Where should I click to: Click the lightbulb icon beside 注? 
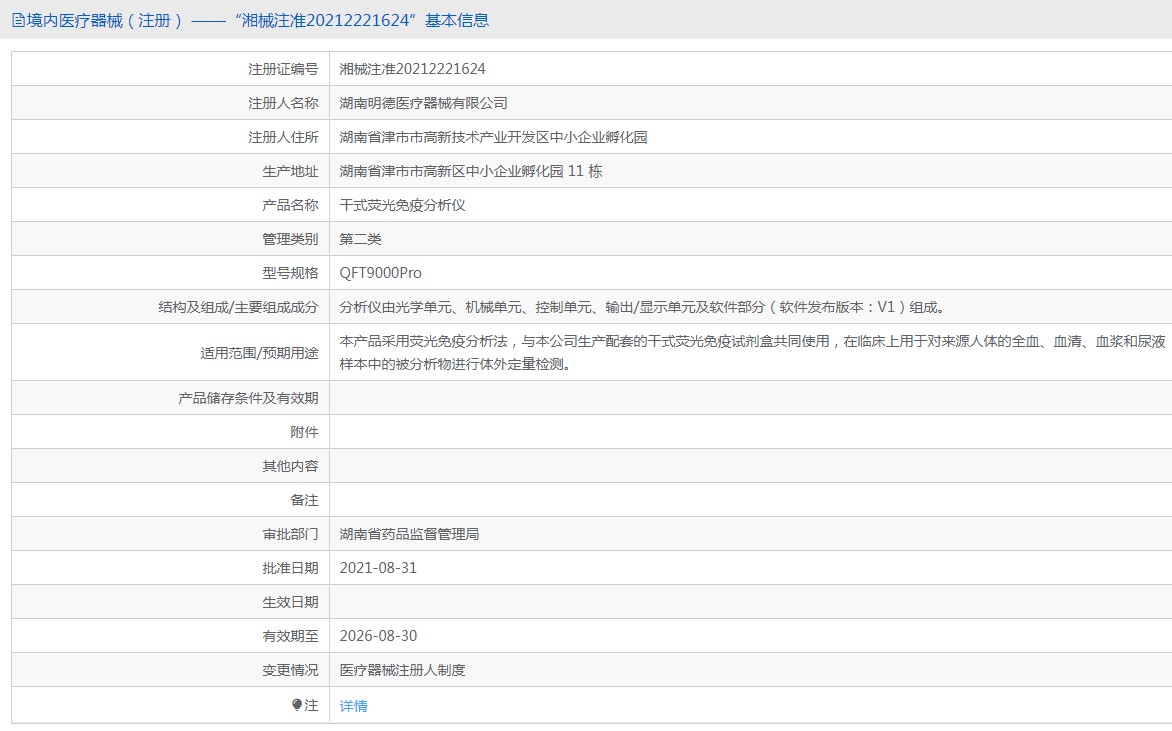pyautogui.click(x=297, y=705)
